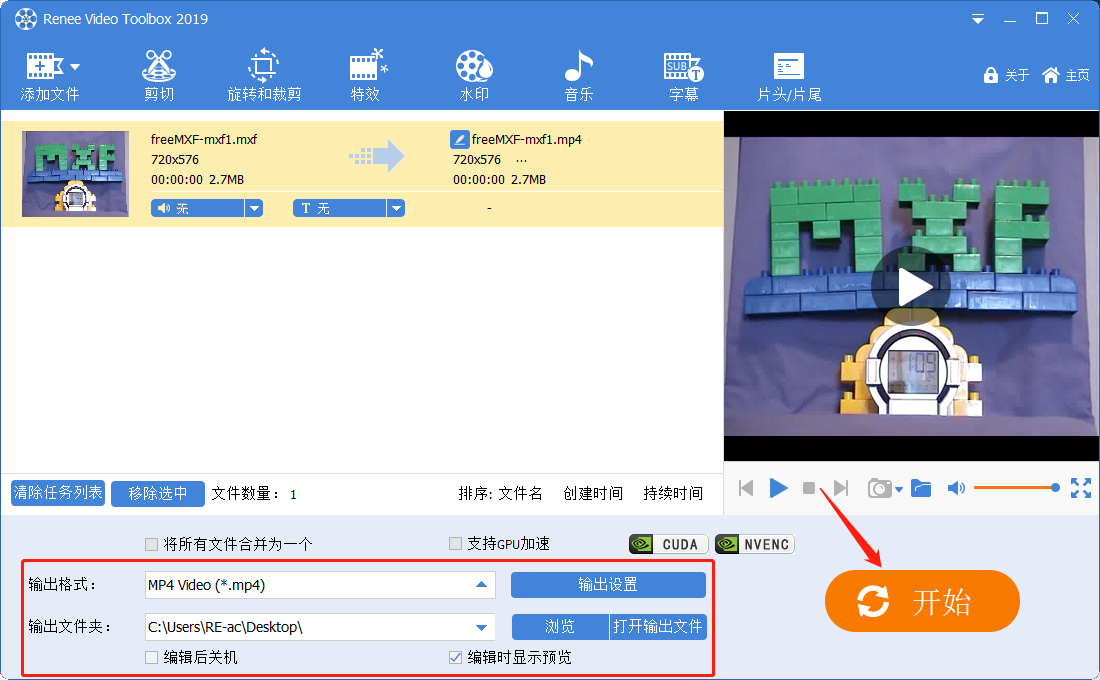Disable 编辑时显示预览 preview checkbox

455,657
